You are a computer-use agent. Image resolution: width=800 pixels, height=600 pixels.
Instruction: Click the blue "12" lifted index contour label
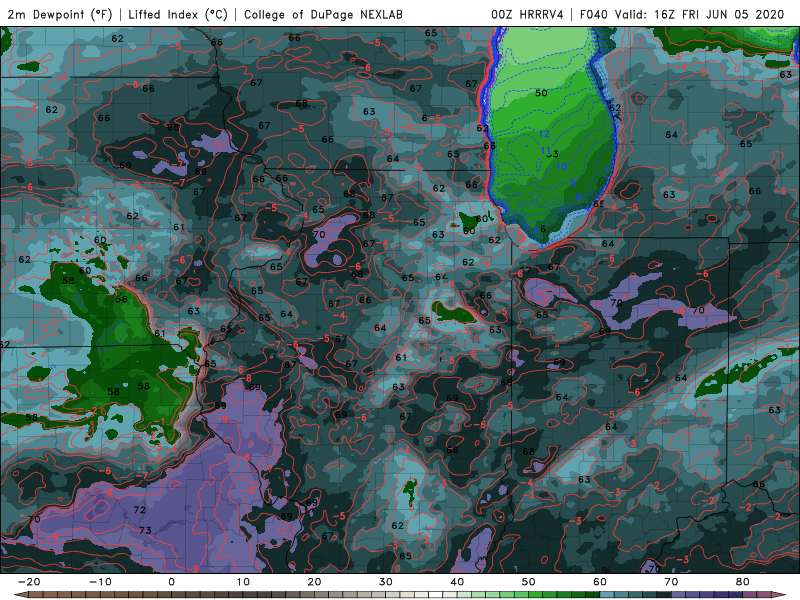pos(544,134)
